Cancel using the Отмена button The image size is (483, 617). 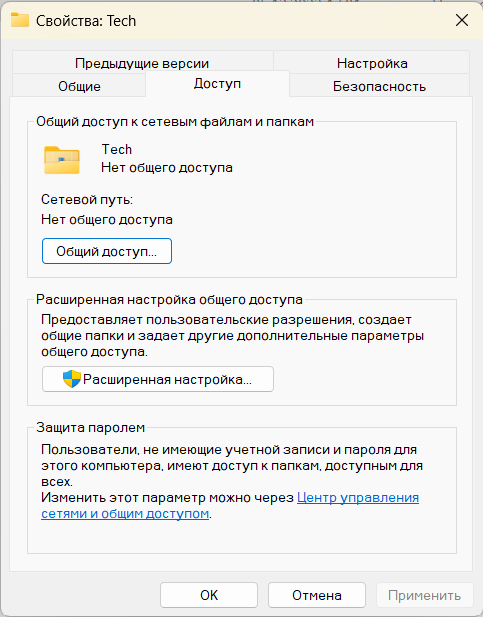(x=317, y=595)
